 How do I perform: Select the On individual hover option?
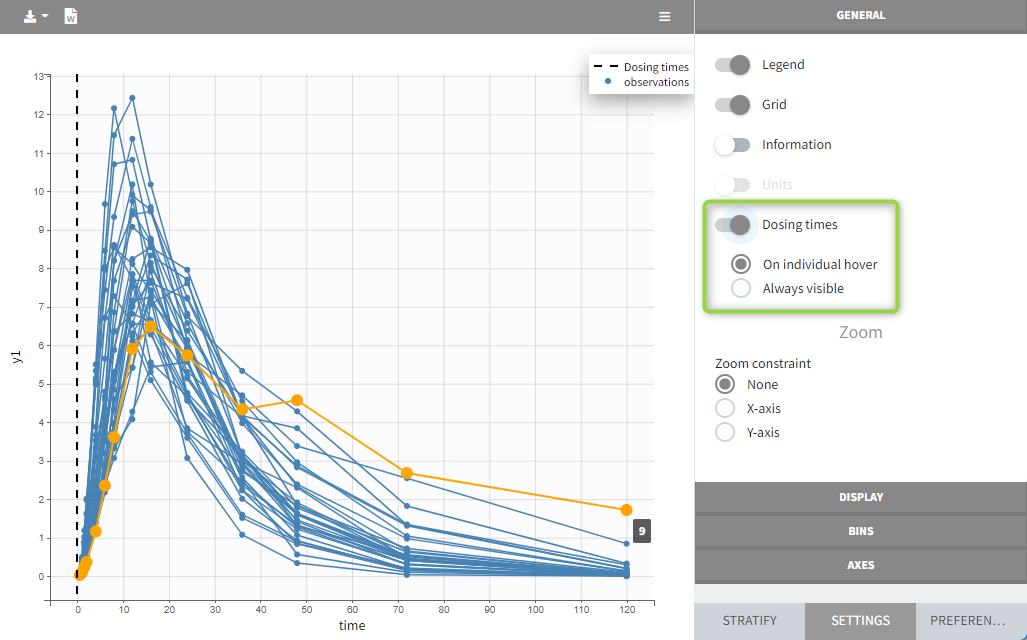click(x=741, y=265)
